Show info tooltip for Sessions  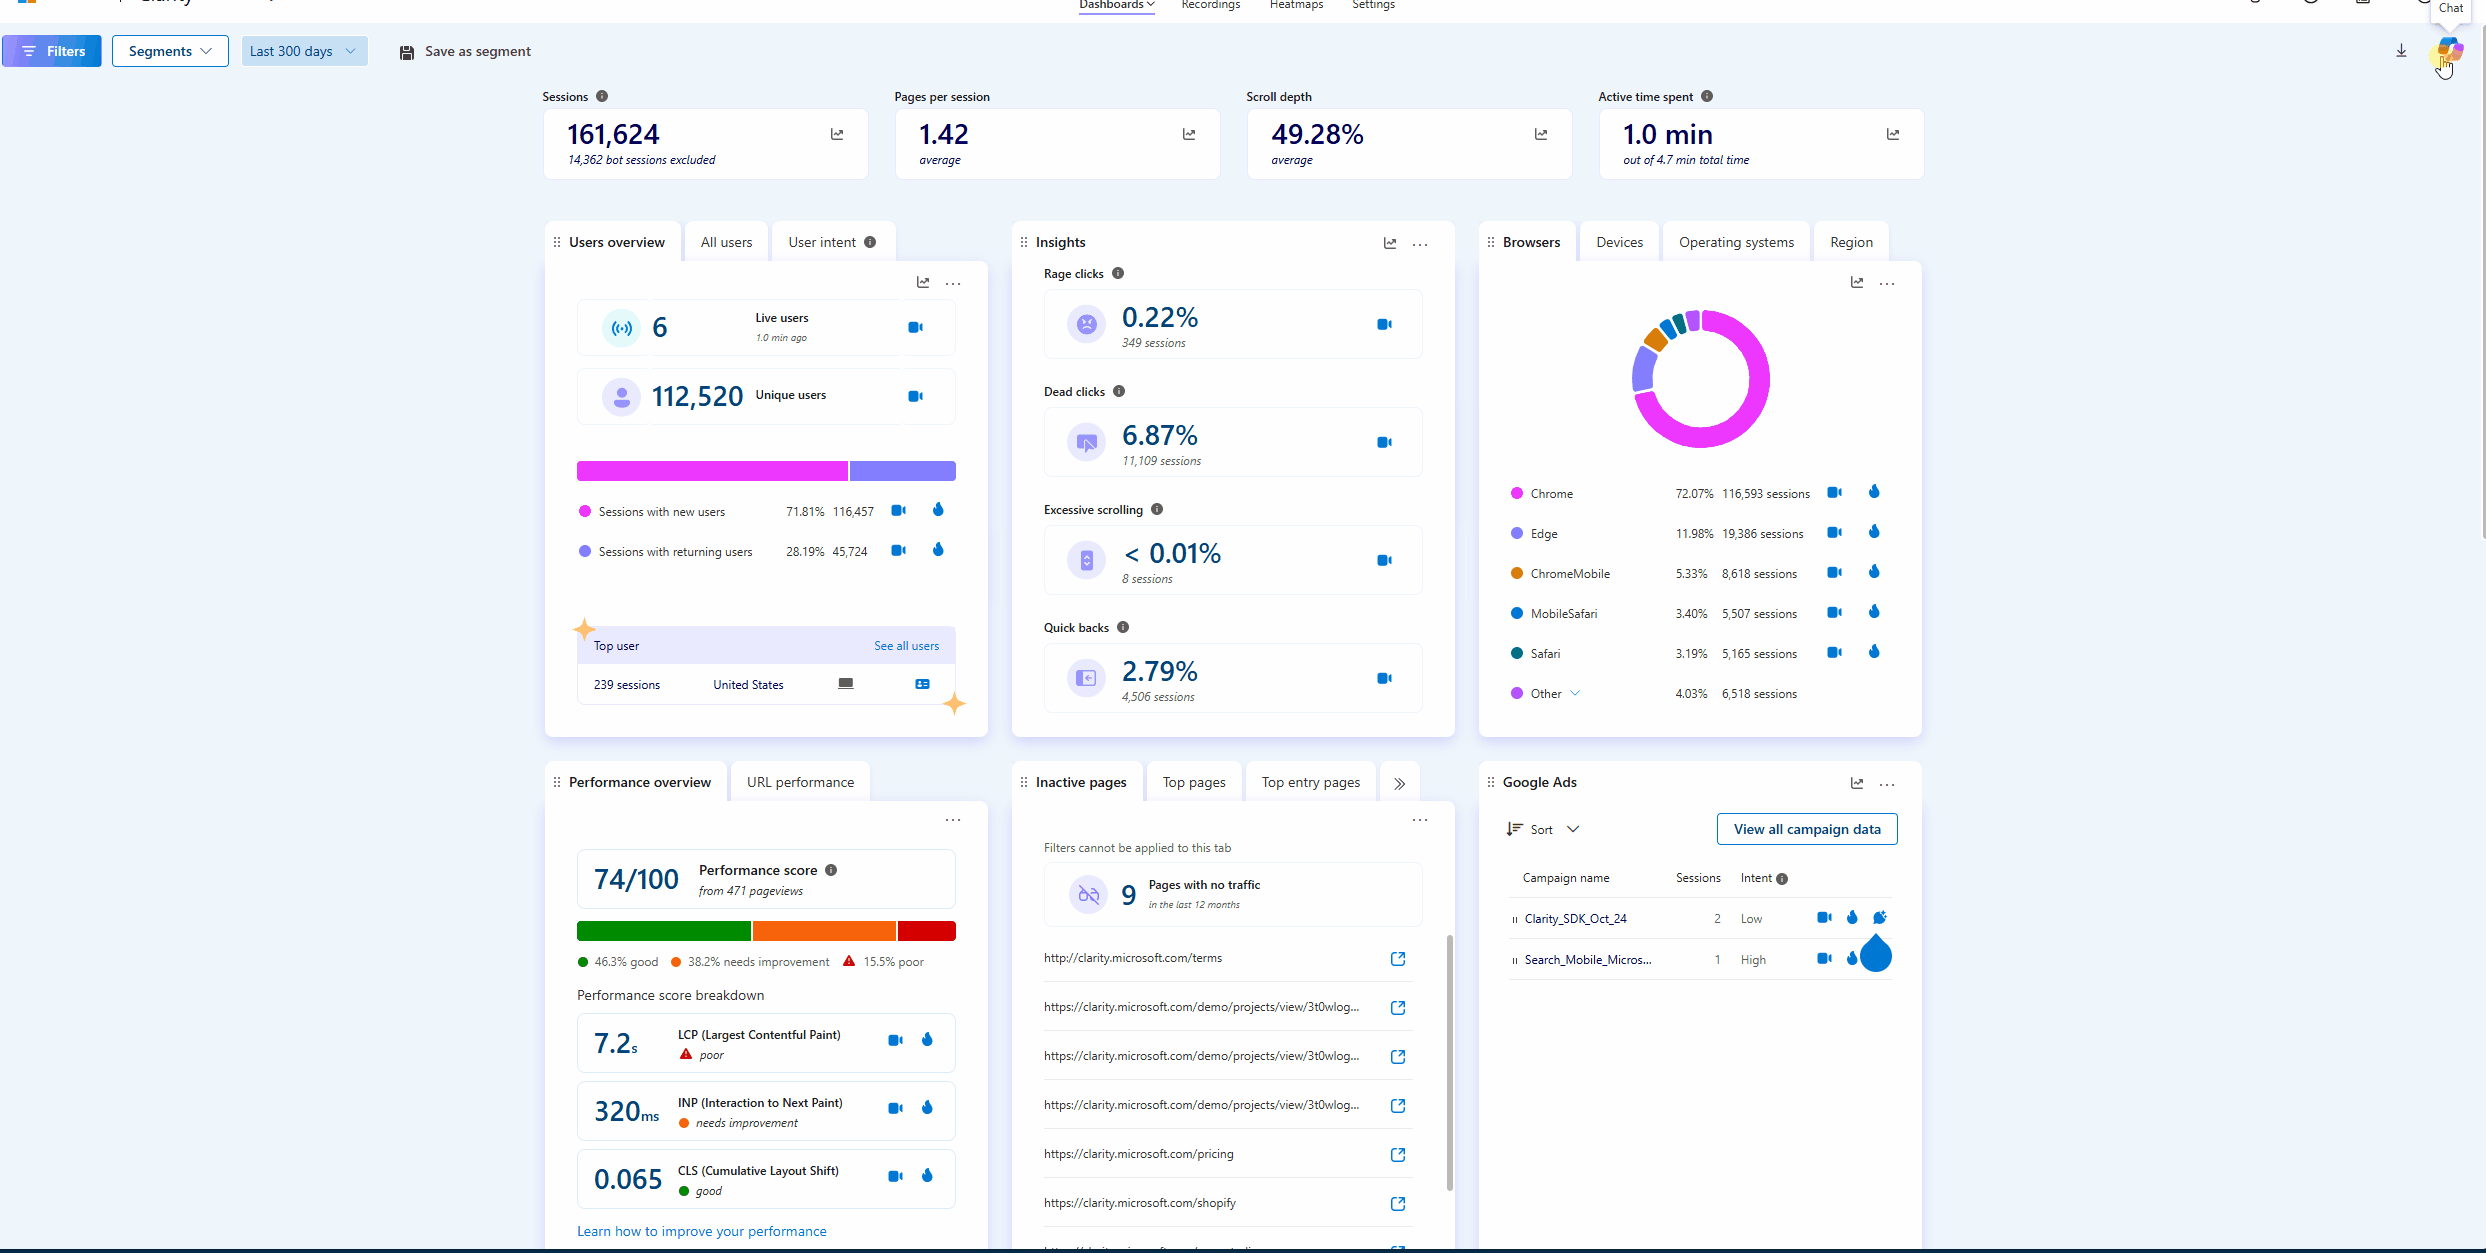tap(602, 96)
